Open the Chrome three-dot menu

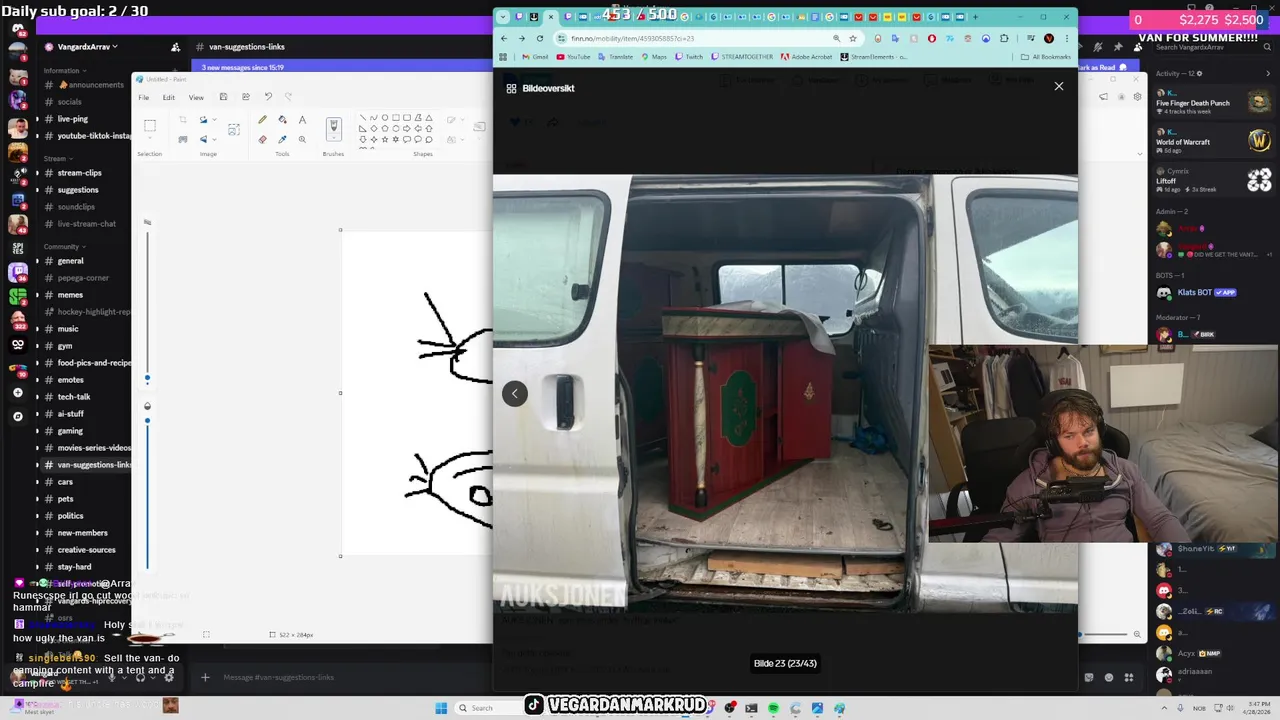[x=1066, y=38]
